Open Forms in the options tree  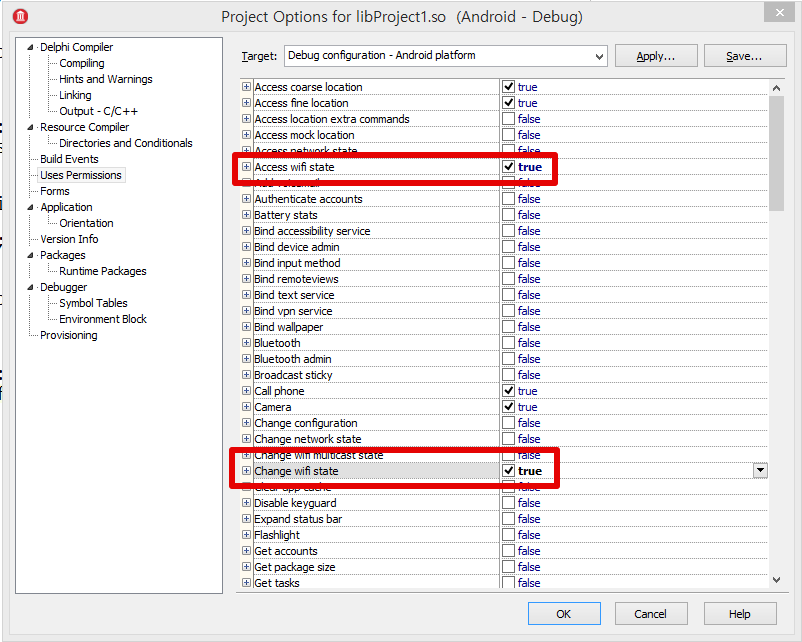point(55,191)
